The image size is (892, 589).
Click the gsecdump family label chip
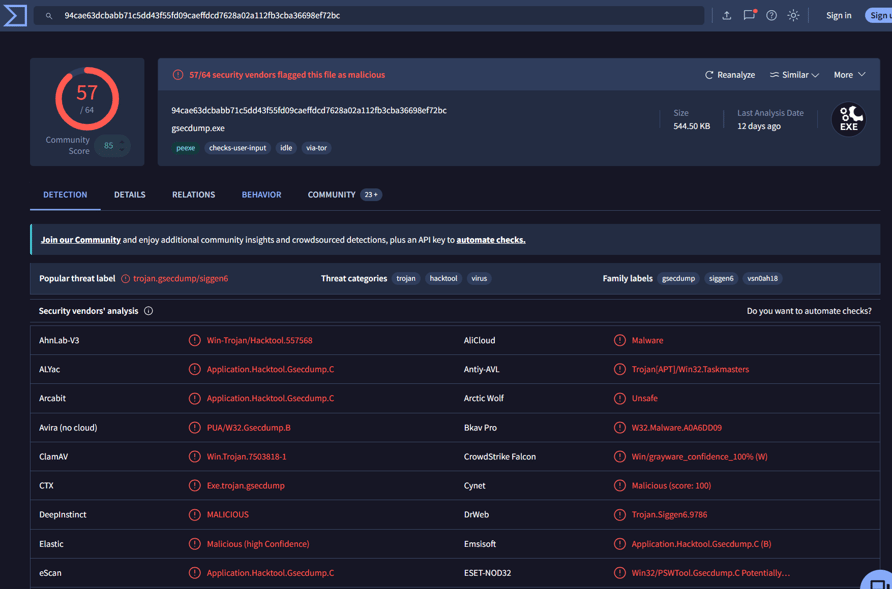(679, 279)
